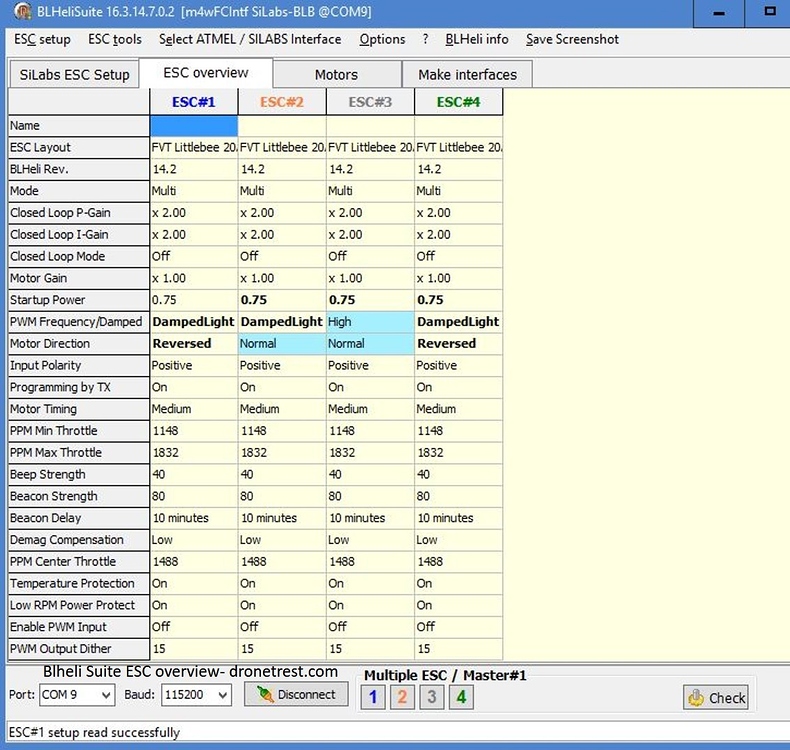Switch to the SiLabs ESC Setup tab
Screen dimensions: 790x750
[74, 75]
